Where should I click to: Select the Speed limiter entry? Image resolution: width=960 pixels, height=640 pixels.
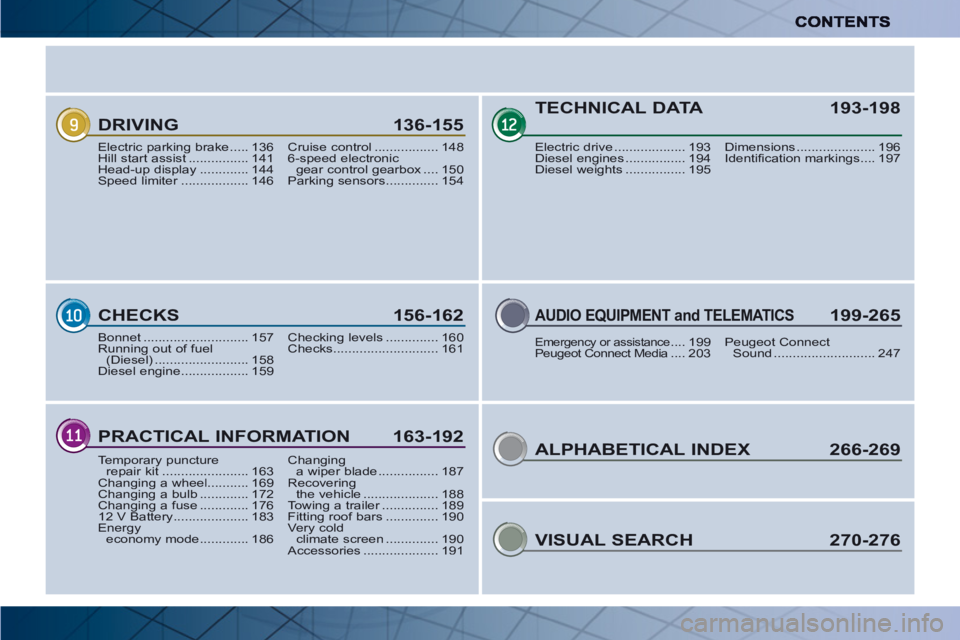[186, 181]
